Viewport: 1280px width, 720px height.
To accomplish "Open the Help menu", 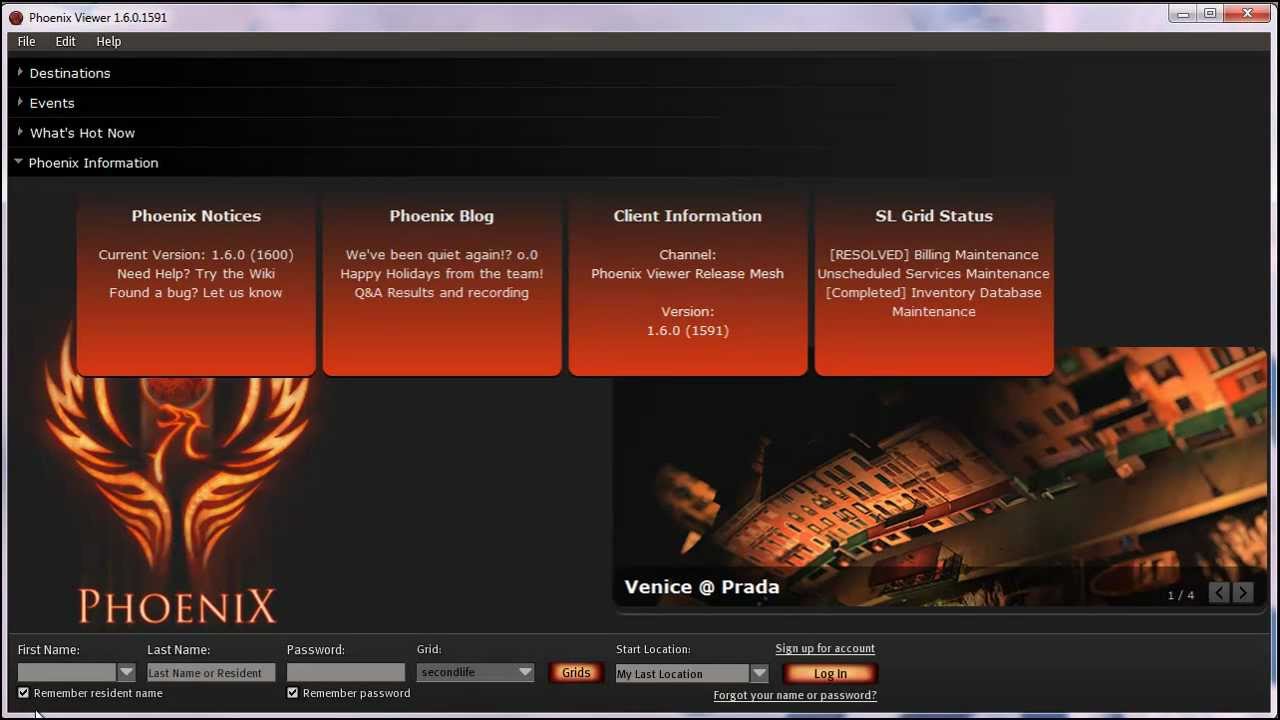I will click(x=108, y=41).
